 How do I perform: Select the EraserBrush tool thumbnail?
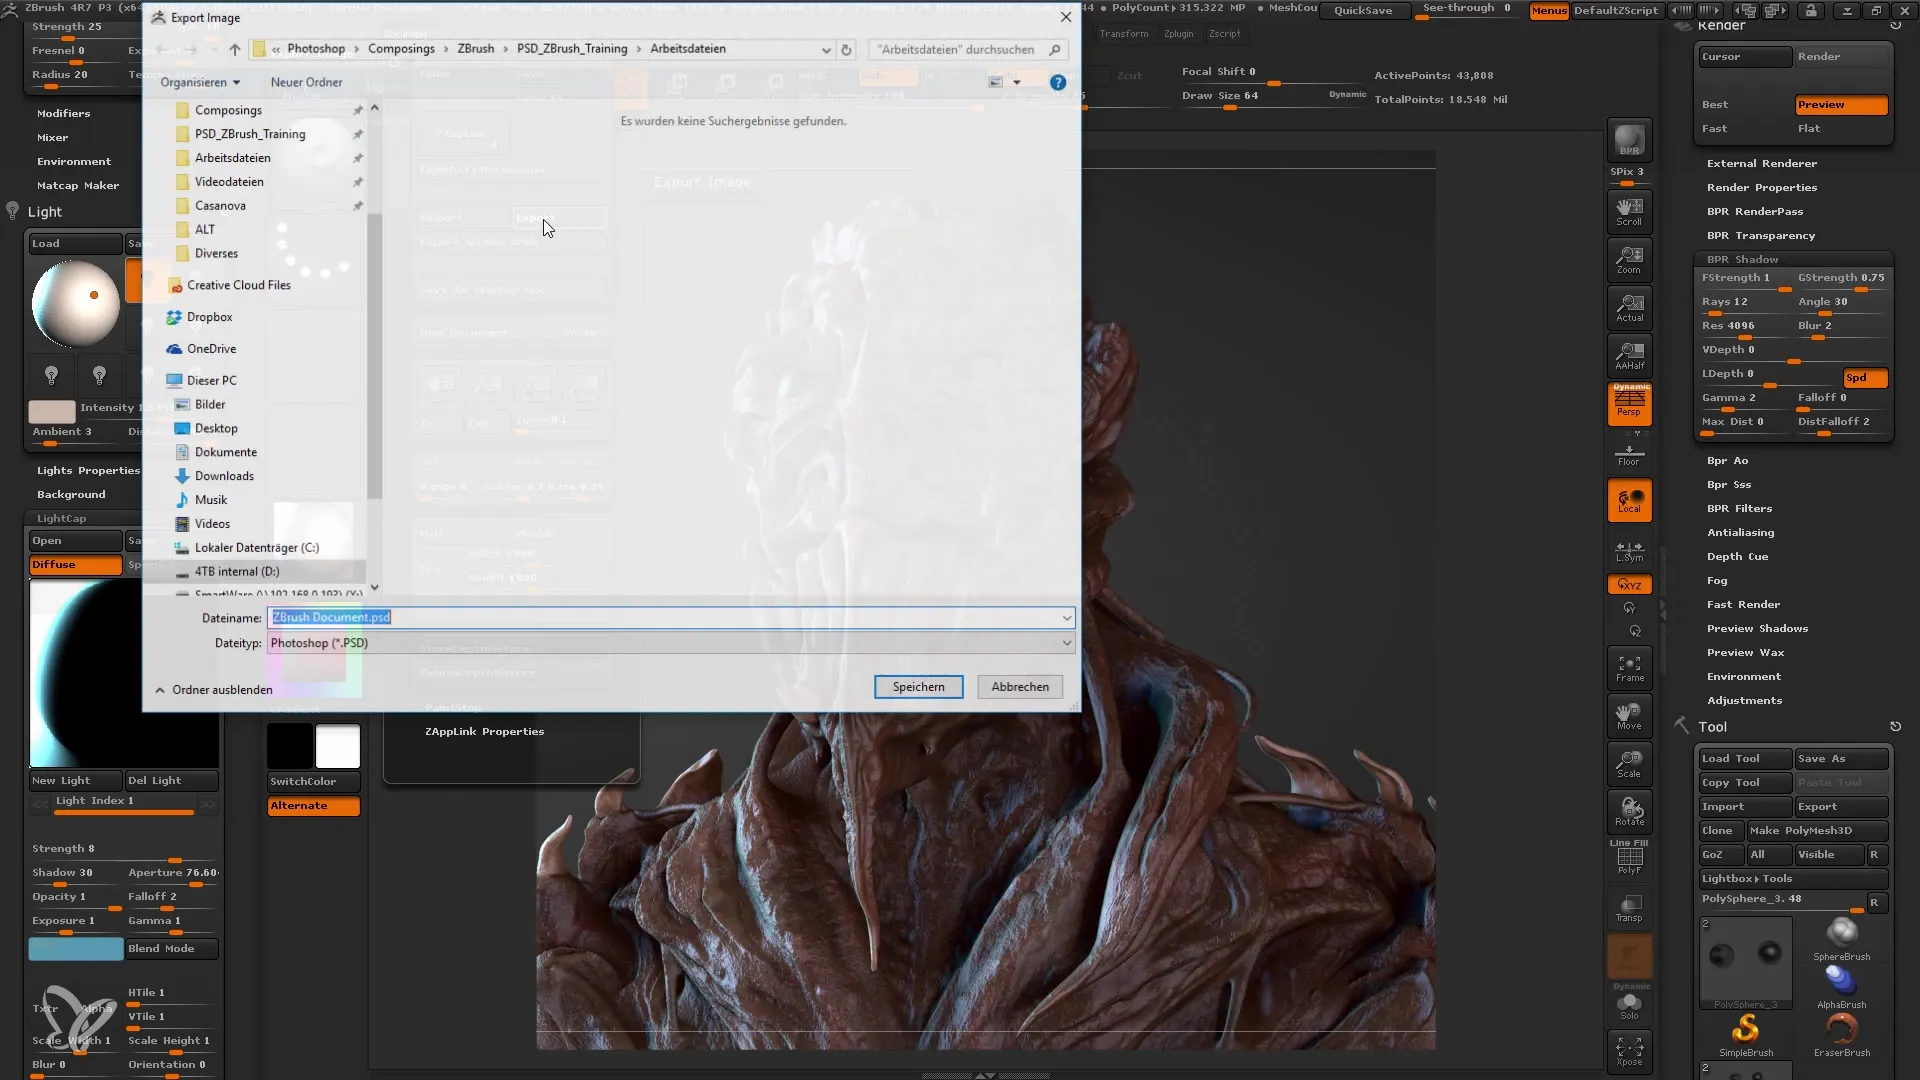[1841, 1034]
